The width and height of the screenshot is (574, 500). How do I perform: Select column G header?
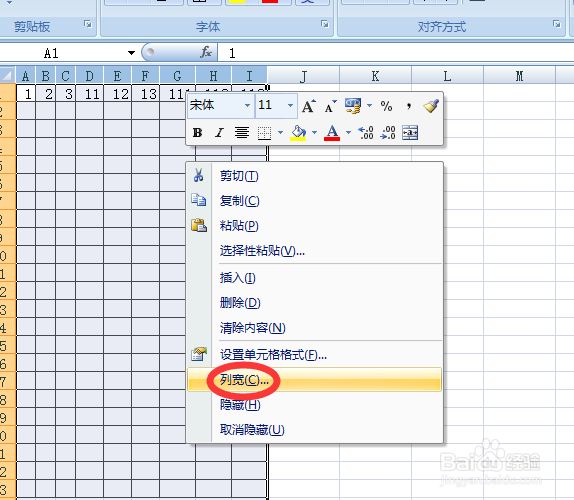point(178,76)
